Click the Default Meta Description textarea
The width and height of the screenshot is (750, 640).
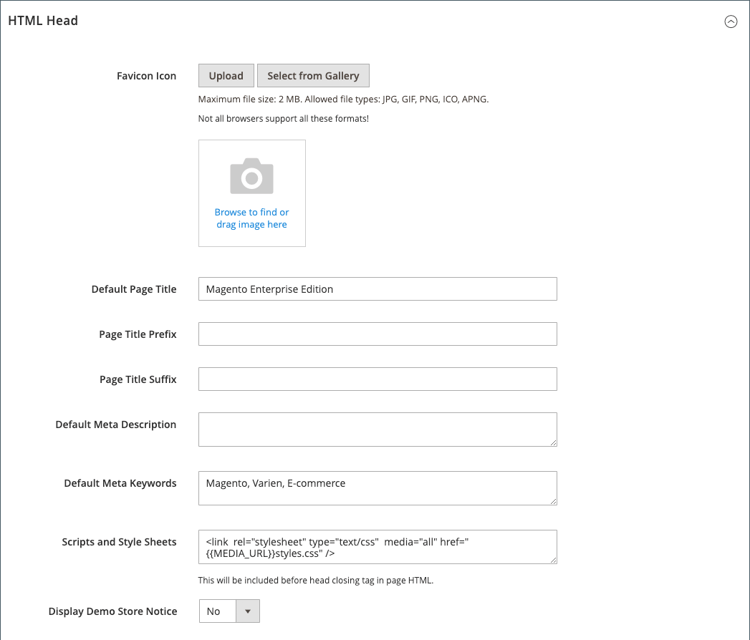[x=377, y=429]
